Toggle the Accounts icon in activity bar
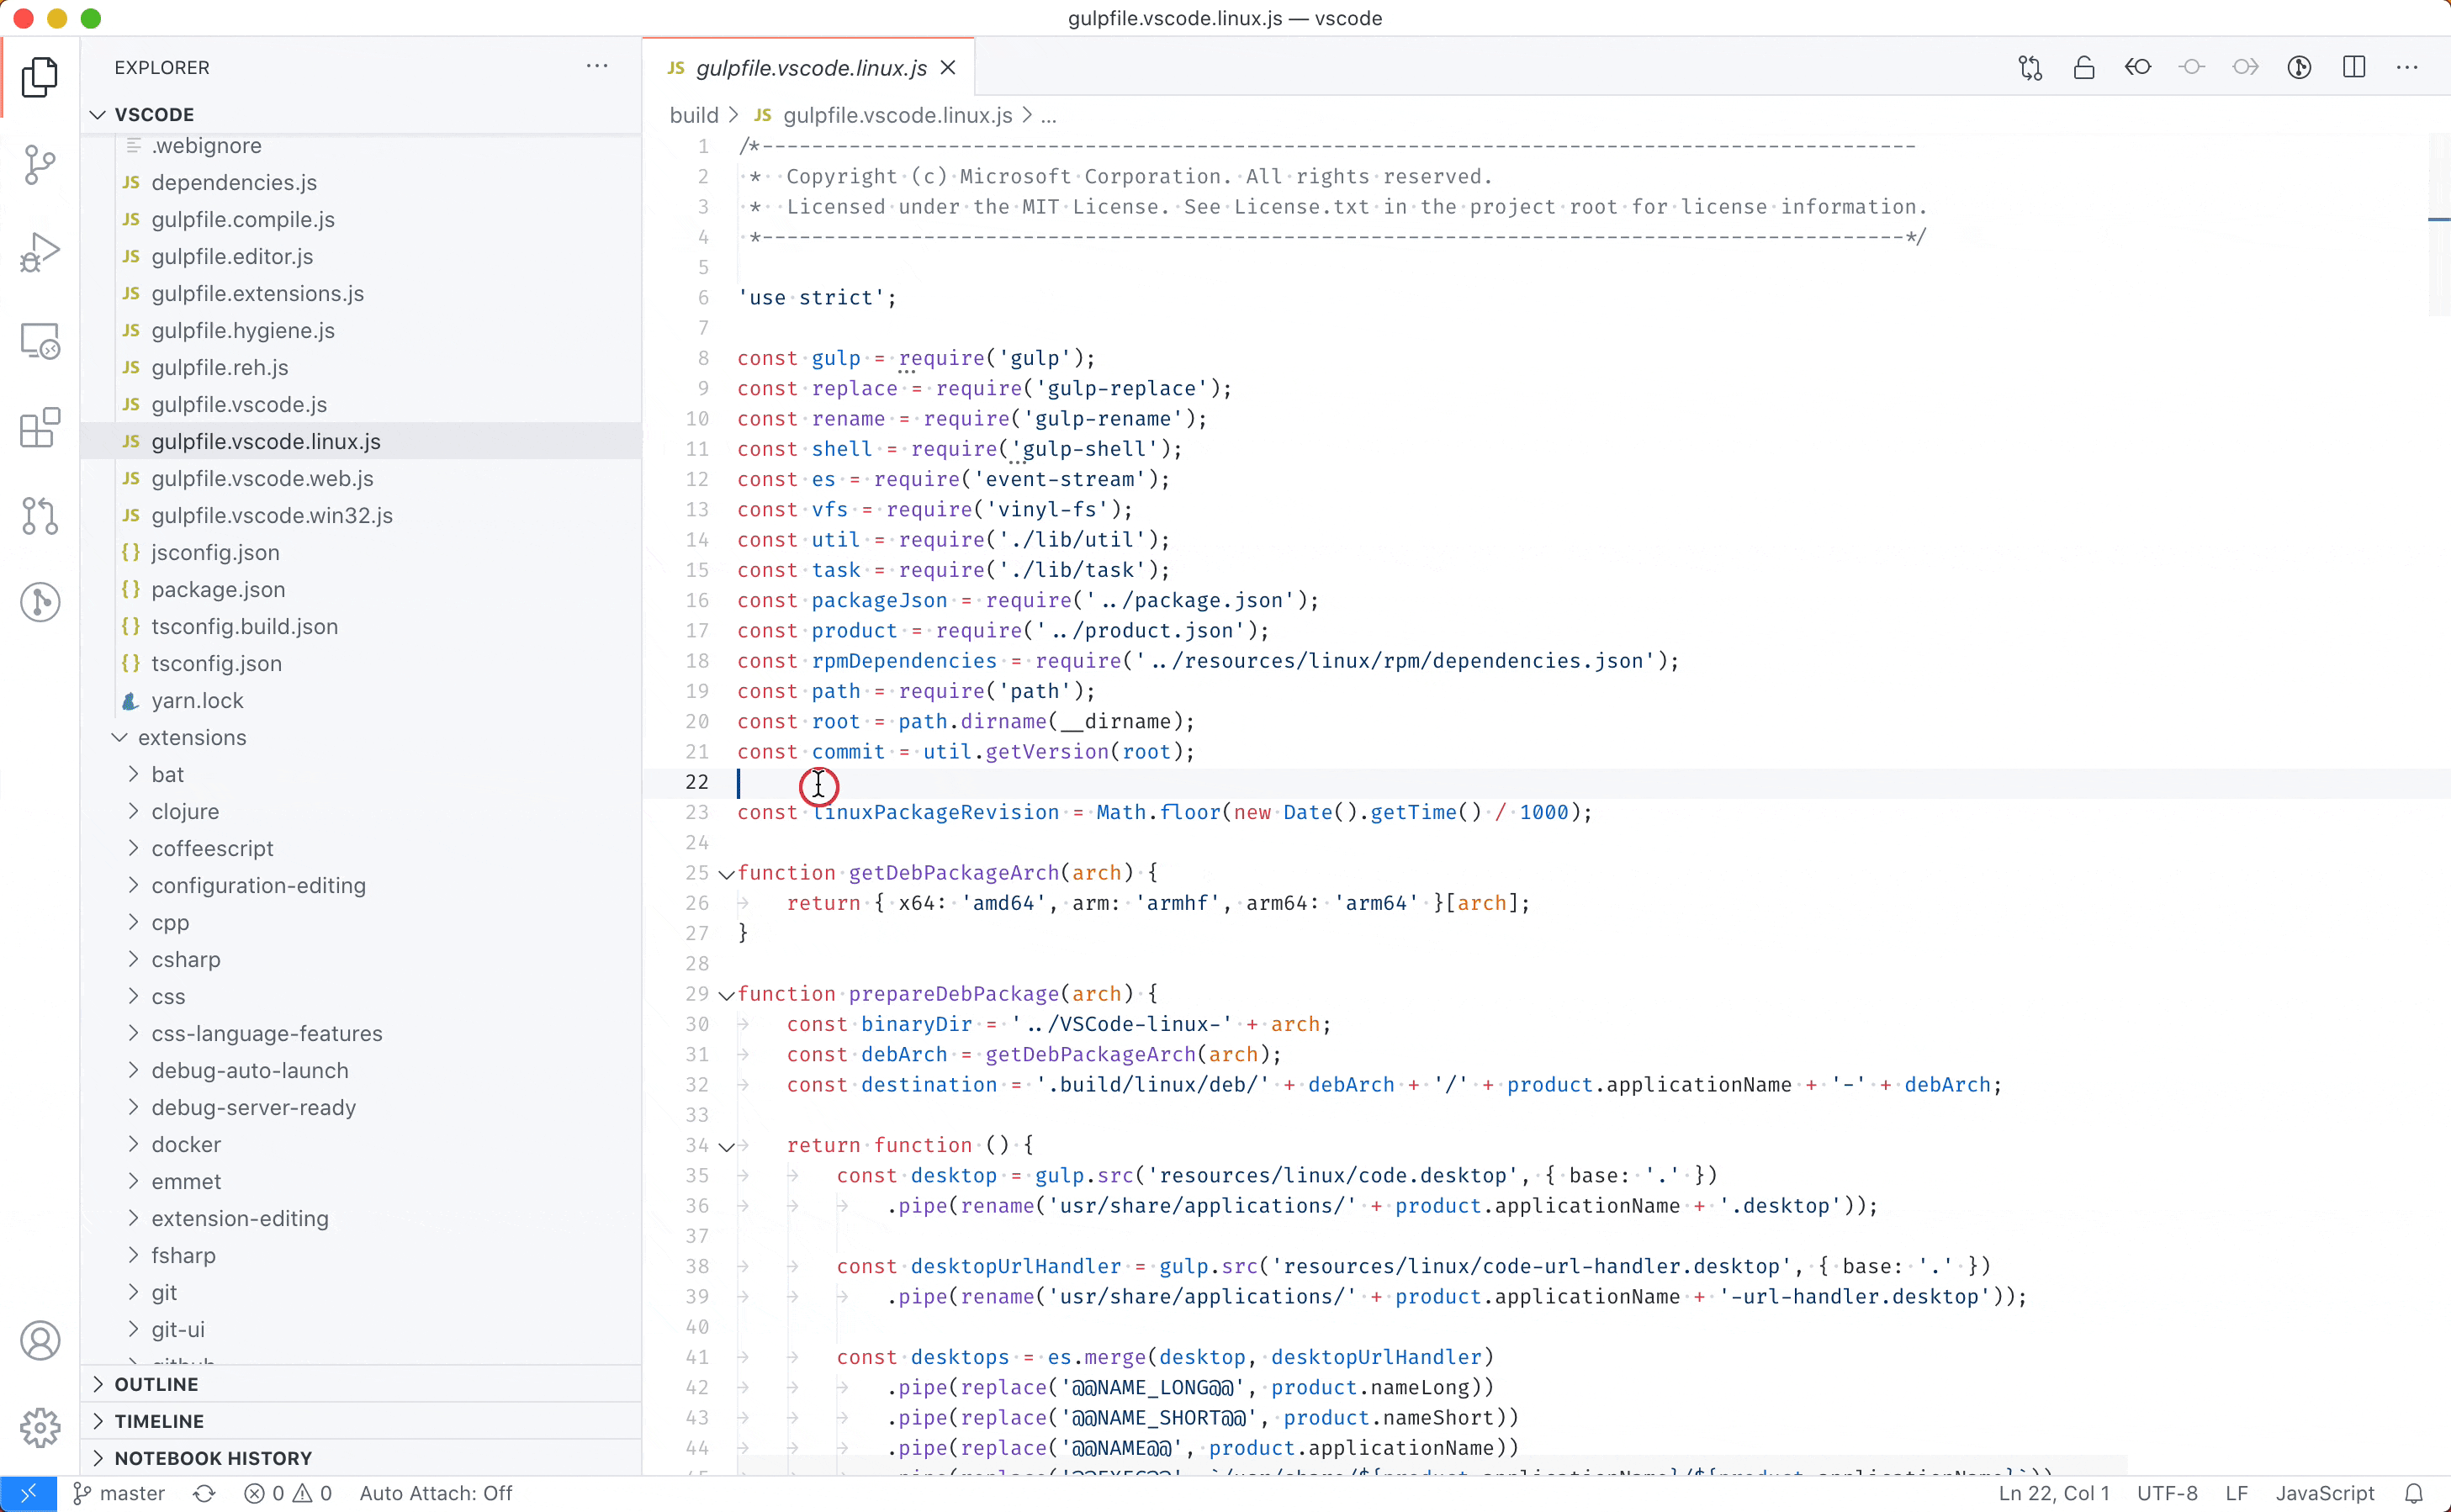The width and height of the screenshot is (2451, 1512). pos(40,1340)
